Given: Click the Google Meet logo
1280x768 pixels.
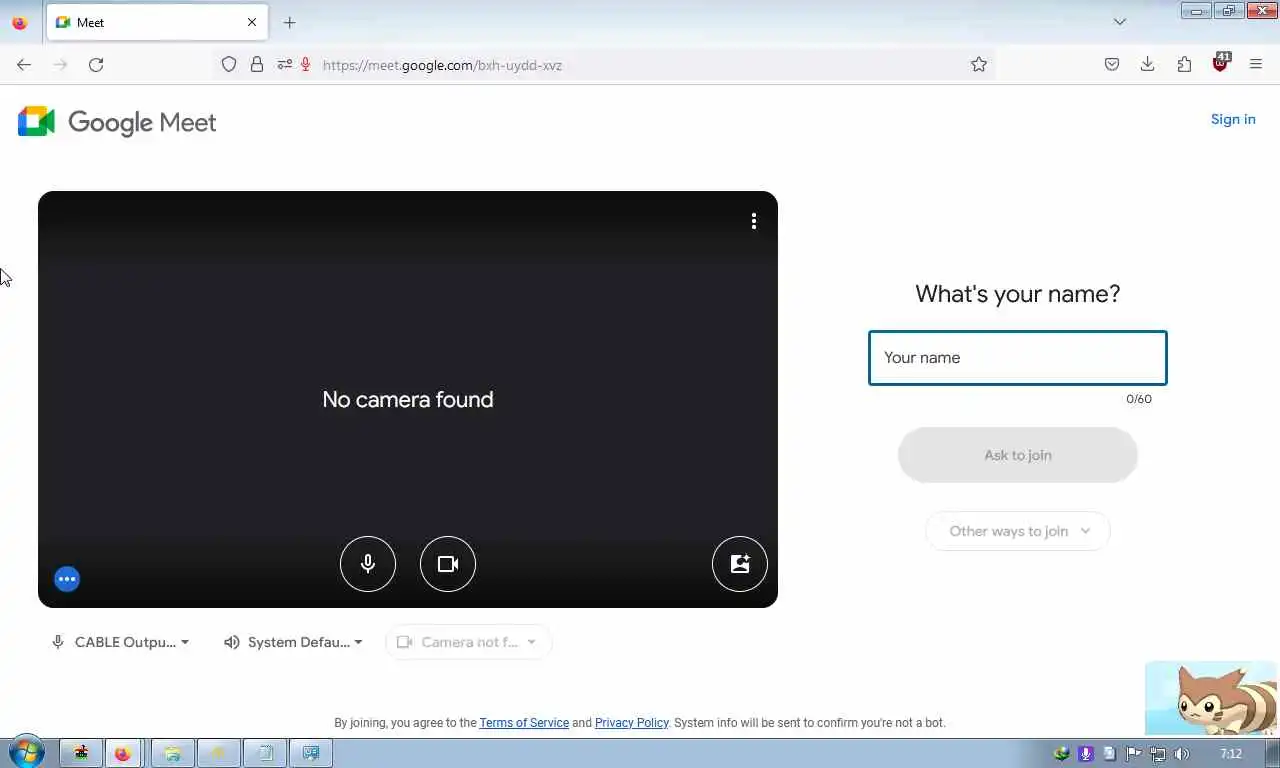Looking at the screenshot, I should click(x=117, y=122).
